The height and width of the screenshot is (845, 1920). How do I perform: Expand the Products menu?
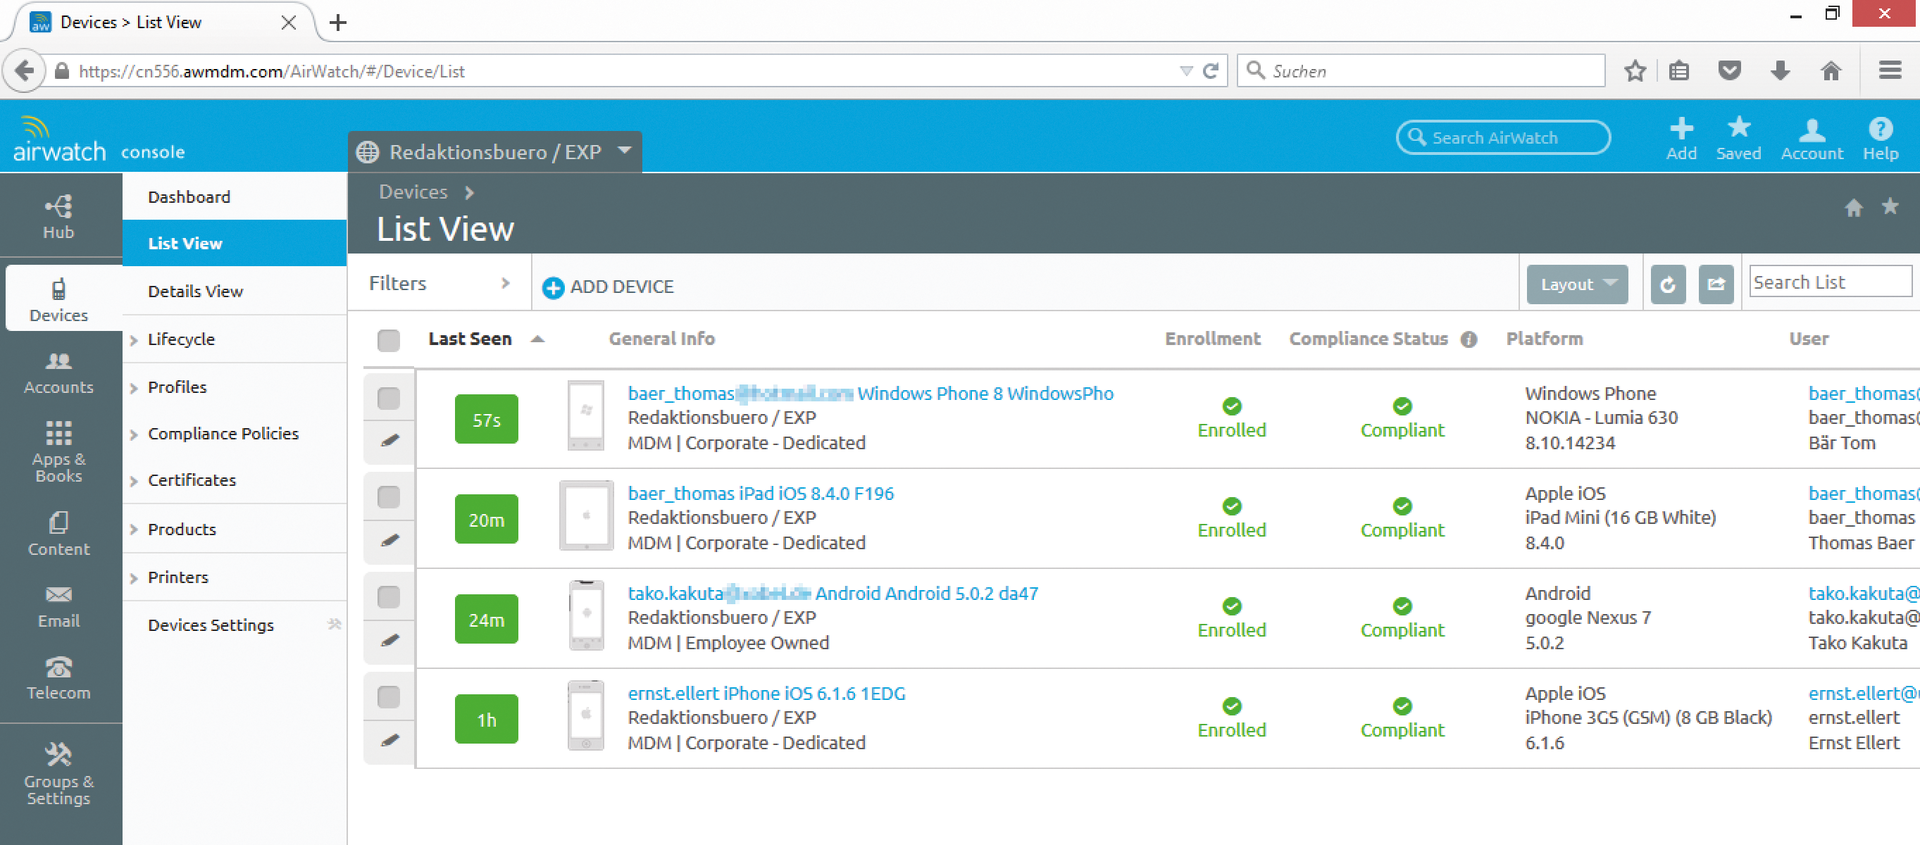[x=181, y=529]
